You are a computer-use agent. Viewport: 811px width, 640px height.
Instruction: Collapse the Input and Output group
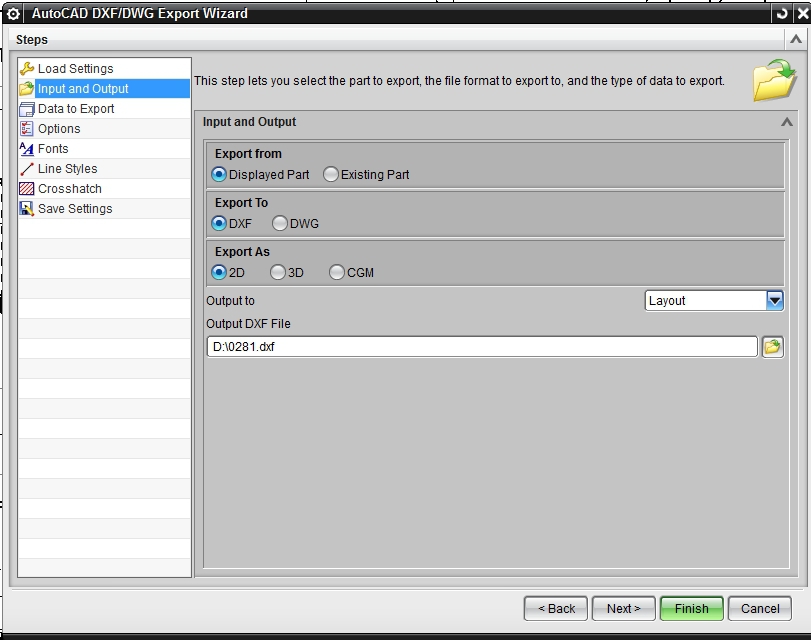click(787, 122)
